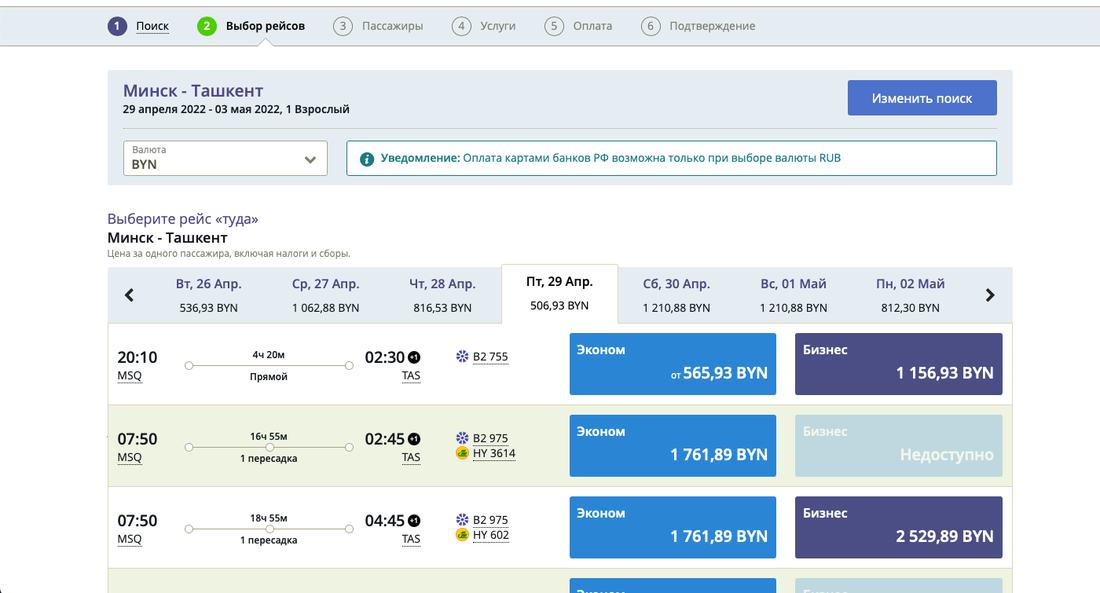Select Business fare for 1 156,93 BYN
The width and height of the screenshot is (1100, 593).
point(898,364)
